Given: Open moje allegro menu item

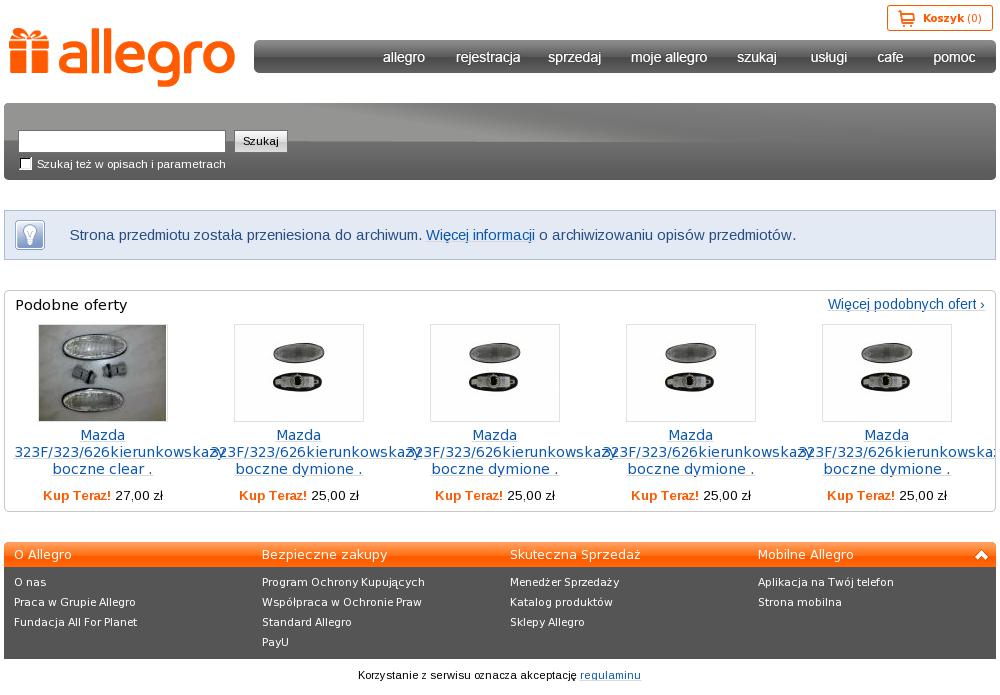Looking at the screenshot, I should 669,57.
